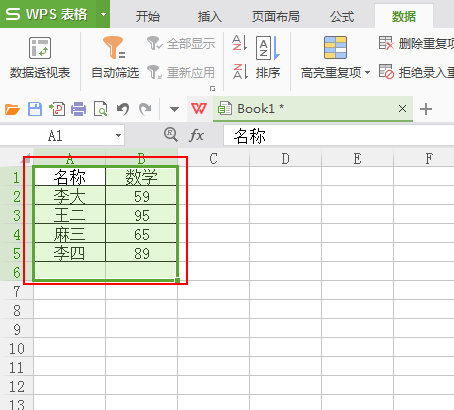Click cell containing 李大
Image resolution: width=454 pixels, height=410 pixels.
[x=69, y=196]
